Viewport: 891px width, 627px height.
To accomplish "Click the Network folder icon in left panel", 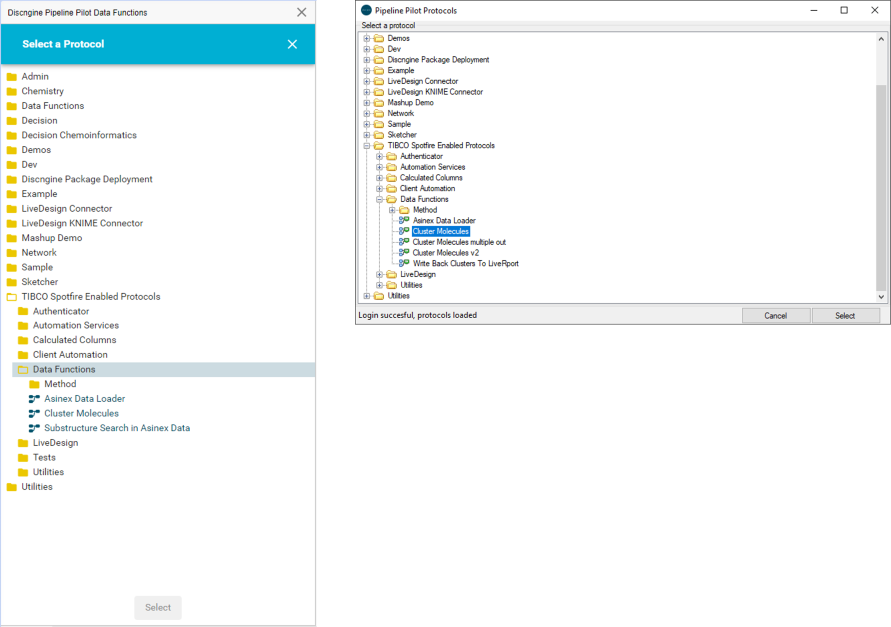I will 11,253.
